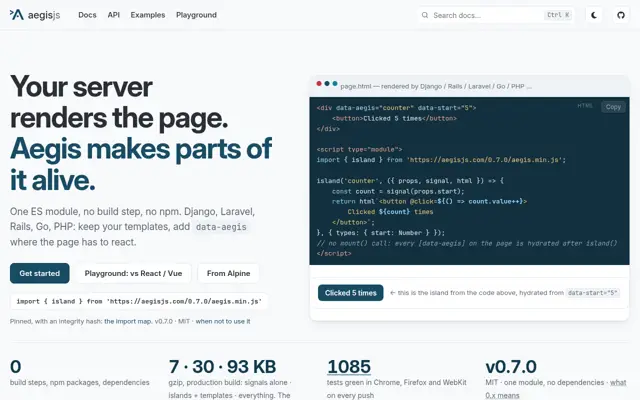The width and height of the screenshot is (640, 400).
Task: Click the search magnifier icon
Action: click(x=425, y=15)
